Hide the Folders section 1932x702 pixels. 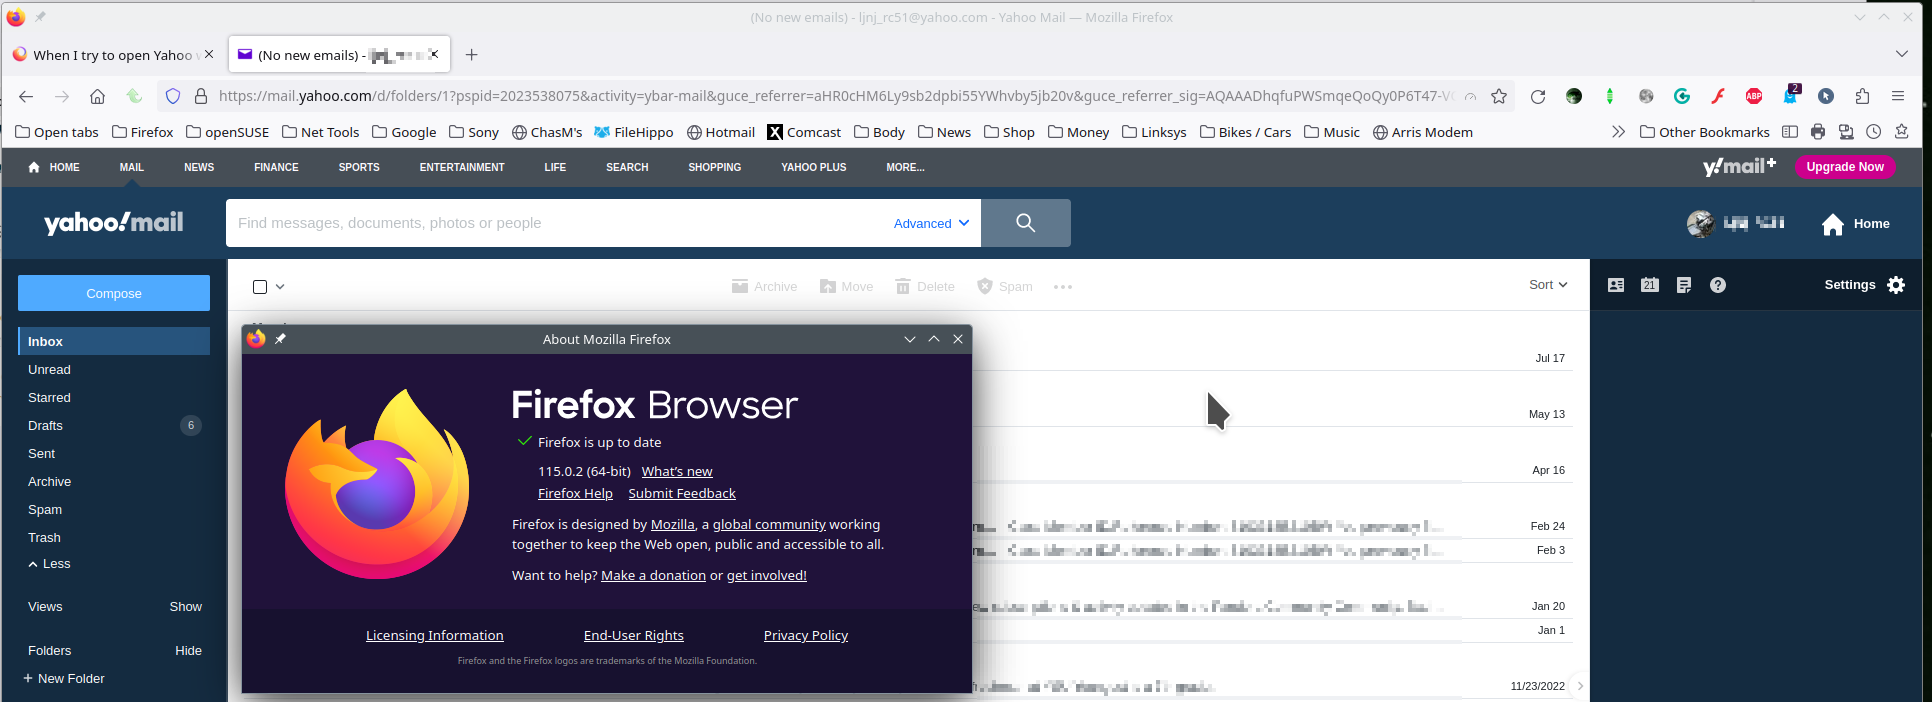pyautogui.click(x=188, y=651)
